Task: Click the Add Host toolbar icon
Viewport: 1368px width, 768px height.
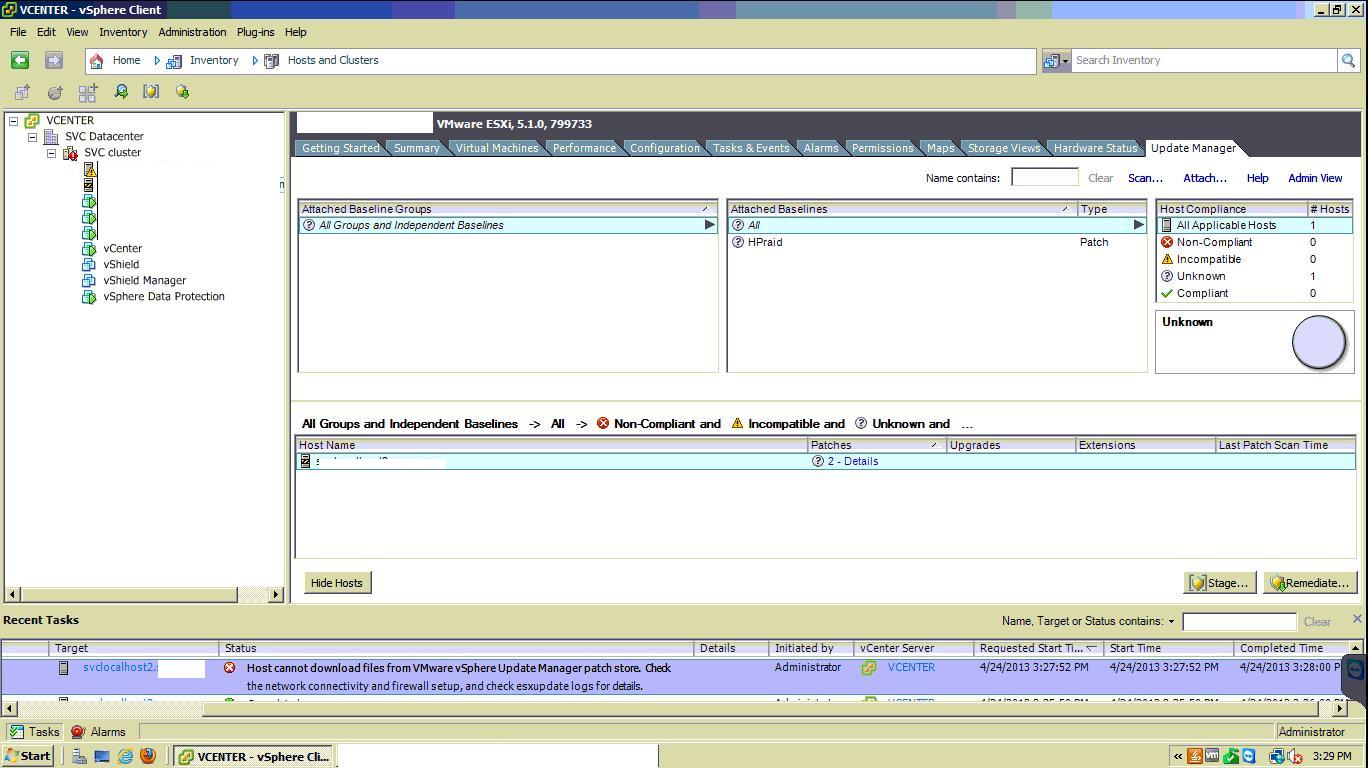Action: [55, 92]
